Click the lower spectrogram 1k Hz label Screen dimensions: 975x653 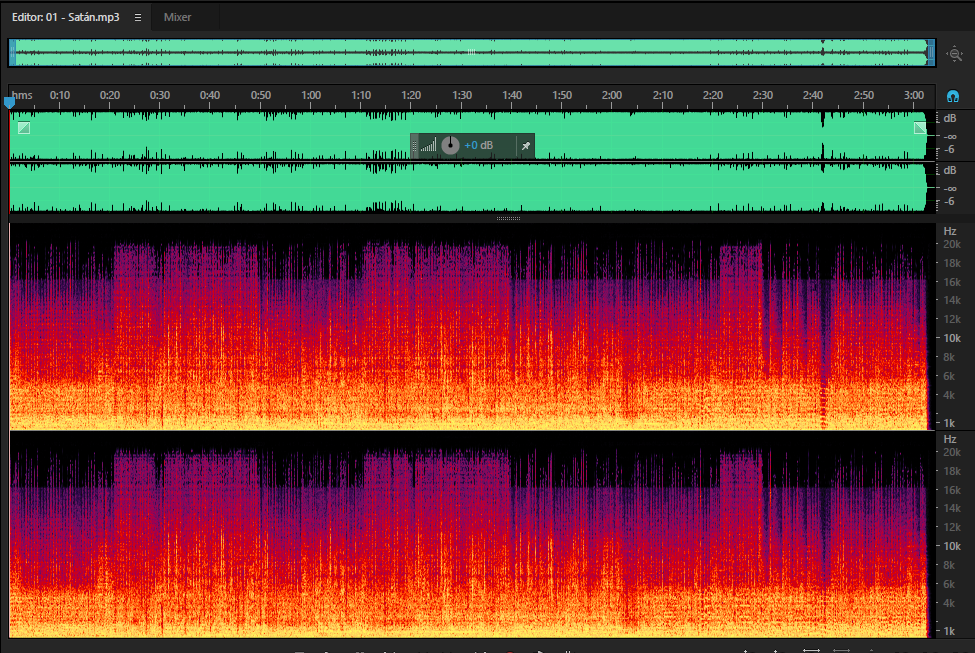point(949,631)
